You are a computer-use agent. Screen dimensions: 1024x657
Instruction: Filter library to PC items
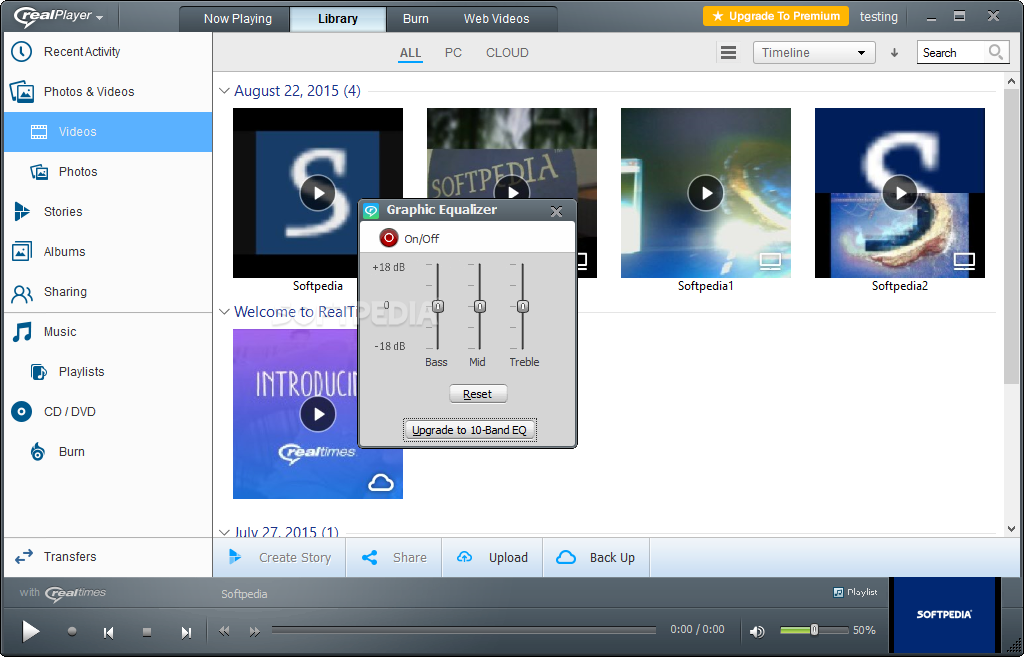click(453, 53)
